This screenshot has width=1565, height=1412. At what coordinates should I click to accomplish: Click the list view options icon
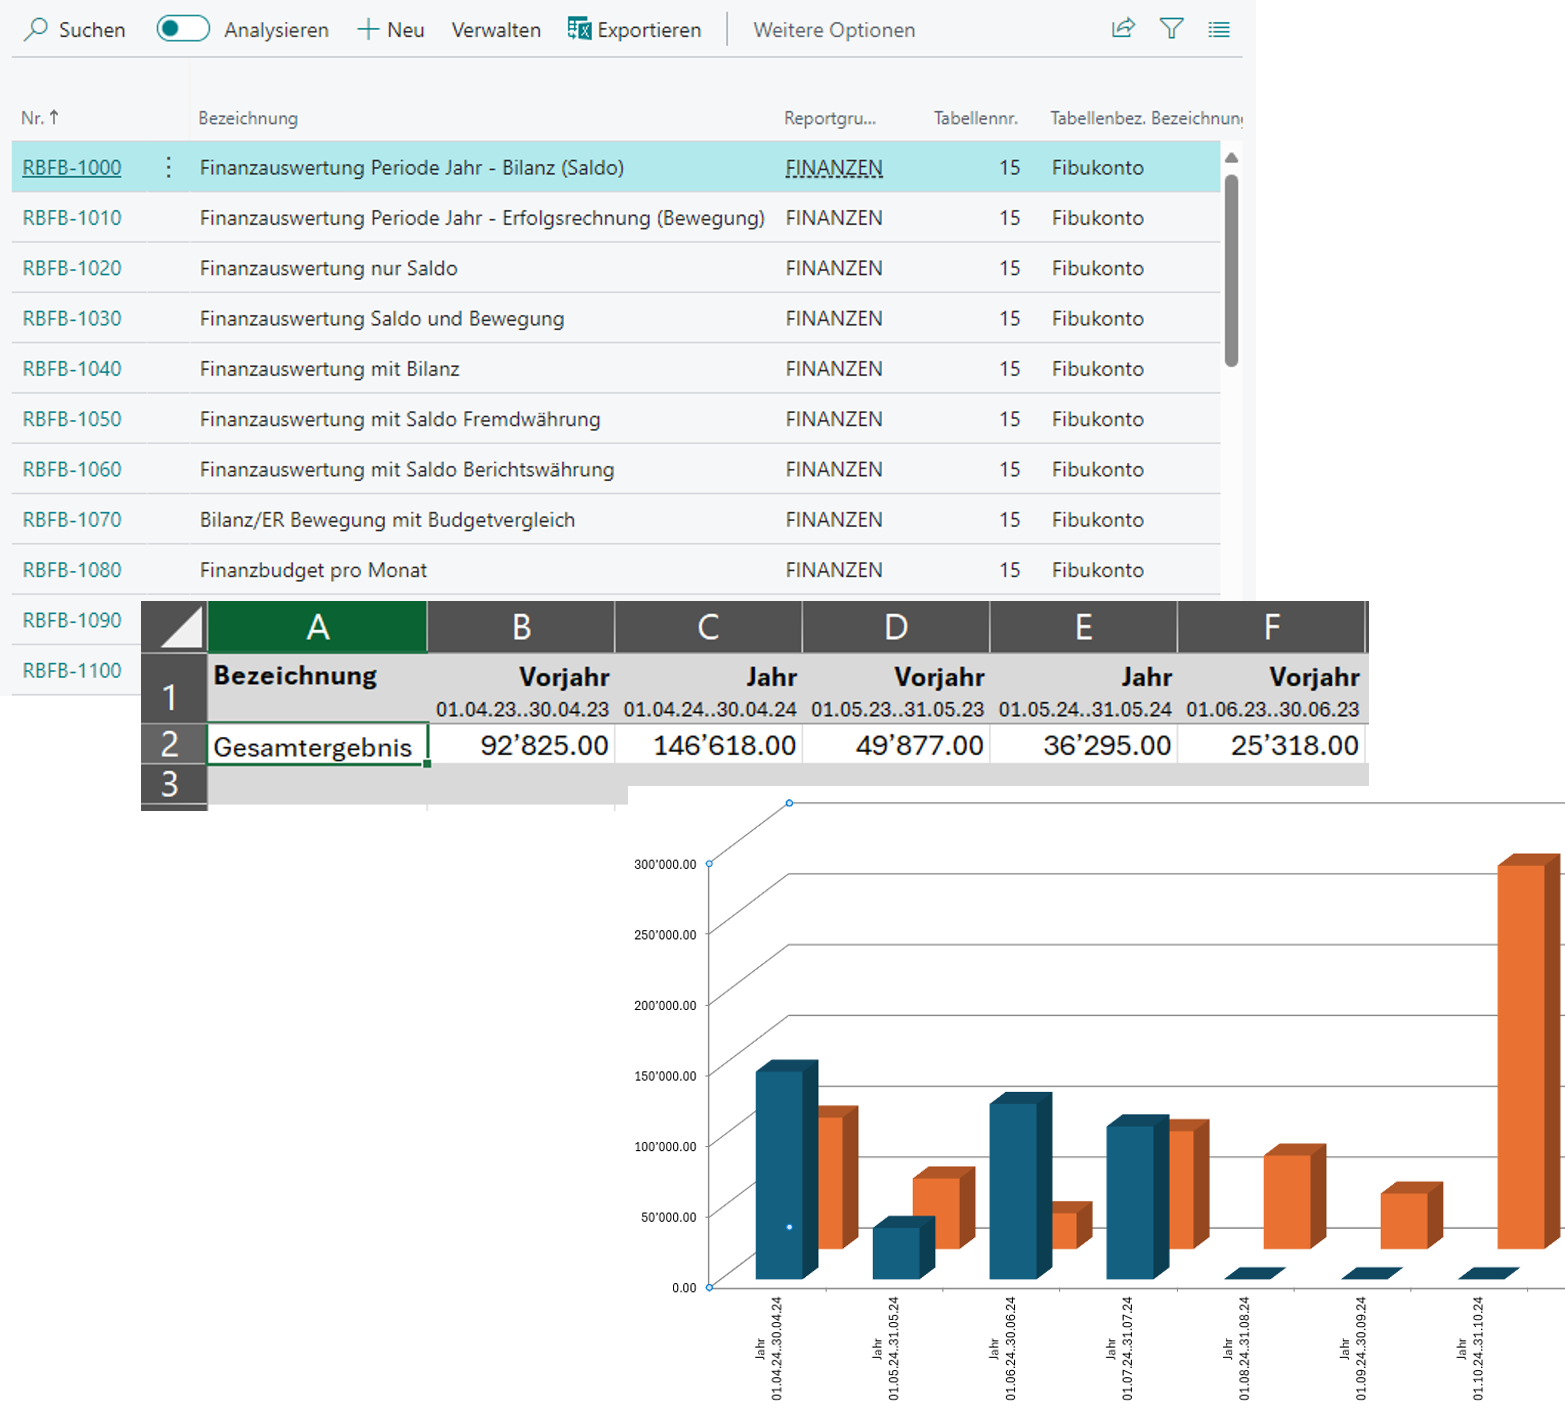click(1219, 29)
